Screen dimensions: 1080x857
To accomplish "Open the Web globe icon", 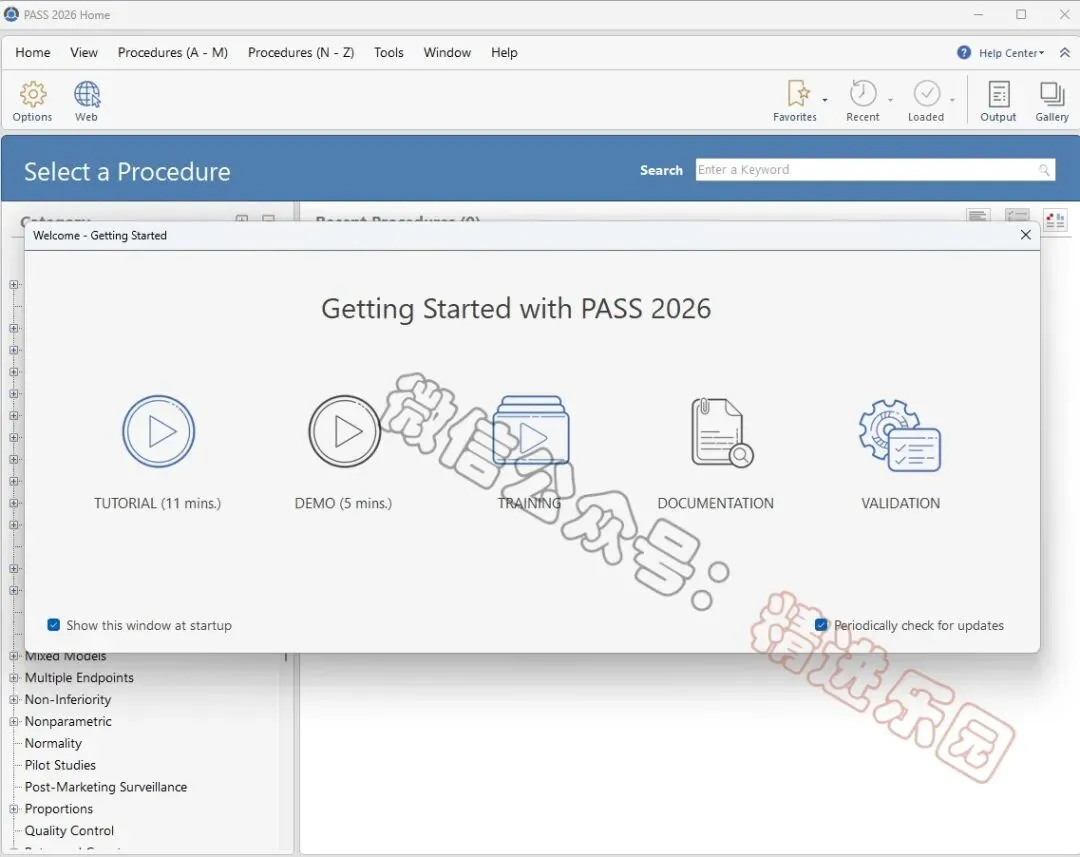I will (x=87, y=94).
